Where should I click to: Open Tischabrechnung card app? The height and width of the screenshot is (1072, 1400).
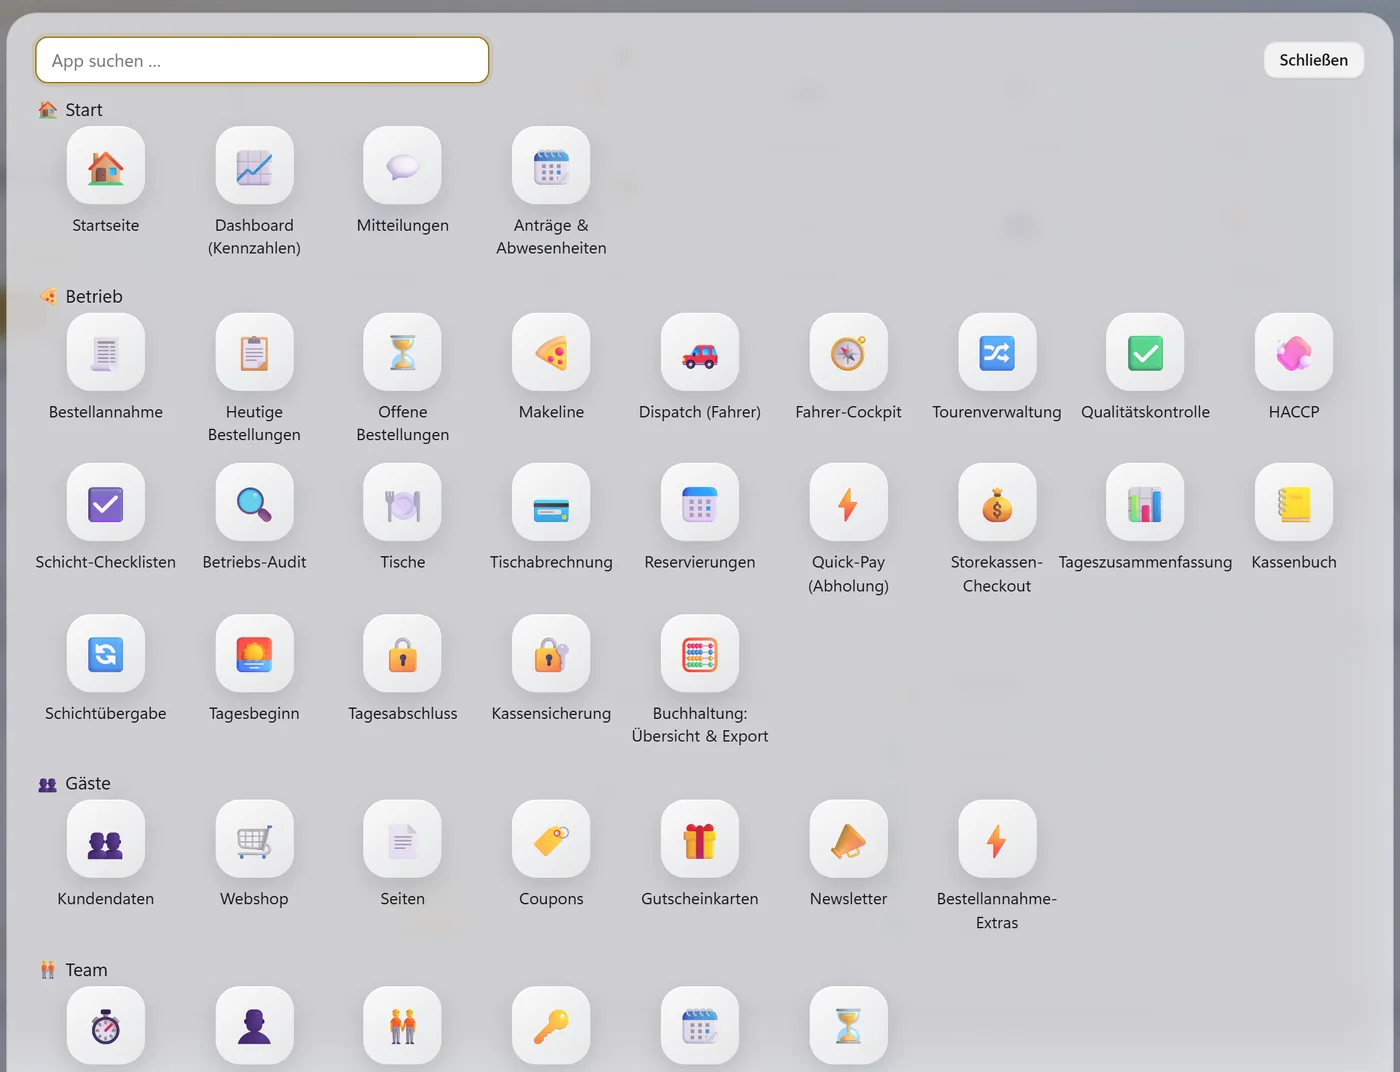click(x=551, y=503)
